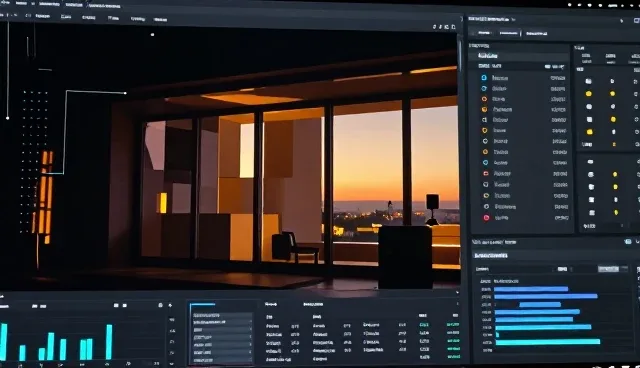Select the third tab in the right side panel
640x368 pixels.
pyautogui.click(x=536, y=33)
